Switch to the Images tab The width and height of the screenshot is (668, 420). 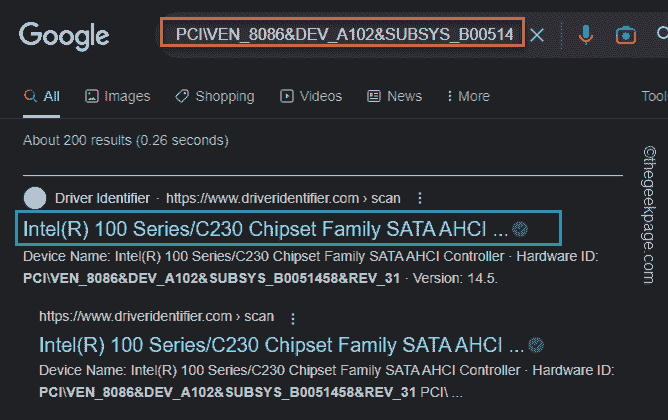click(x=117, y=96)
